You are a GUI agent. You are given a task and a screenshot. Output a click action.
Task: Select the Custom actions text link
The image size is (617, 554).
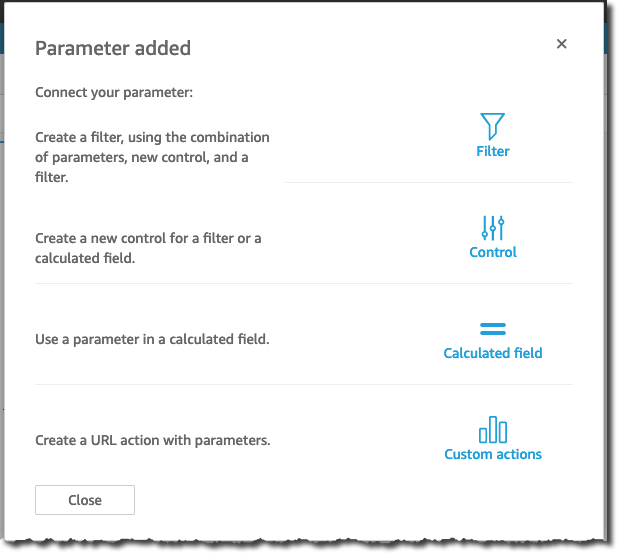493,454
